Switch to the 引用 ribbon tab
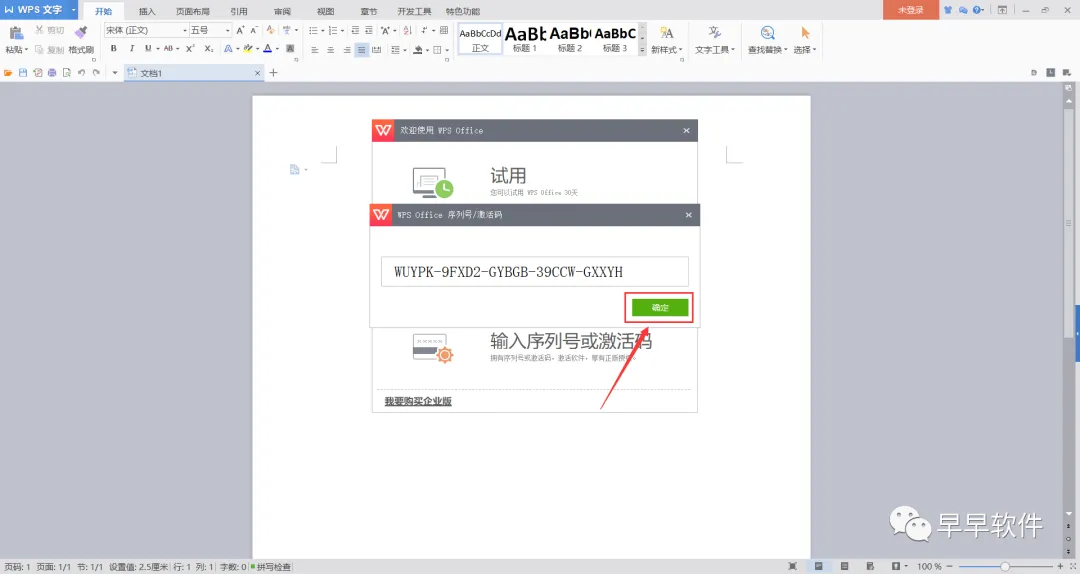Screen dimensions: 1080x574 238,11
